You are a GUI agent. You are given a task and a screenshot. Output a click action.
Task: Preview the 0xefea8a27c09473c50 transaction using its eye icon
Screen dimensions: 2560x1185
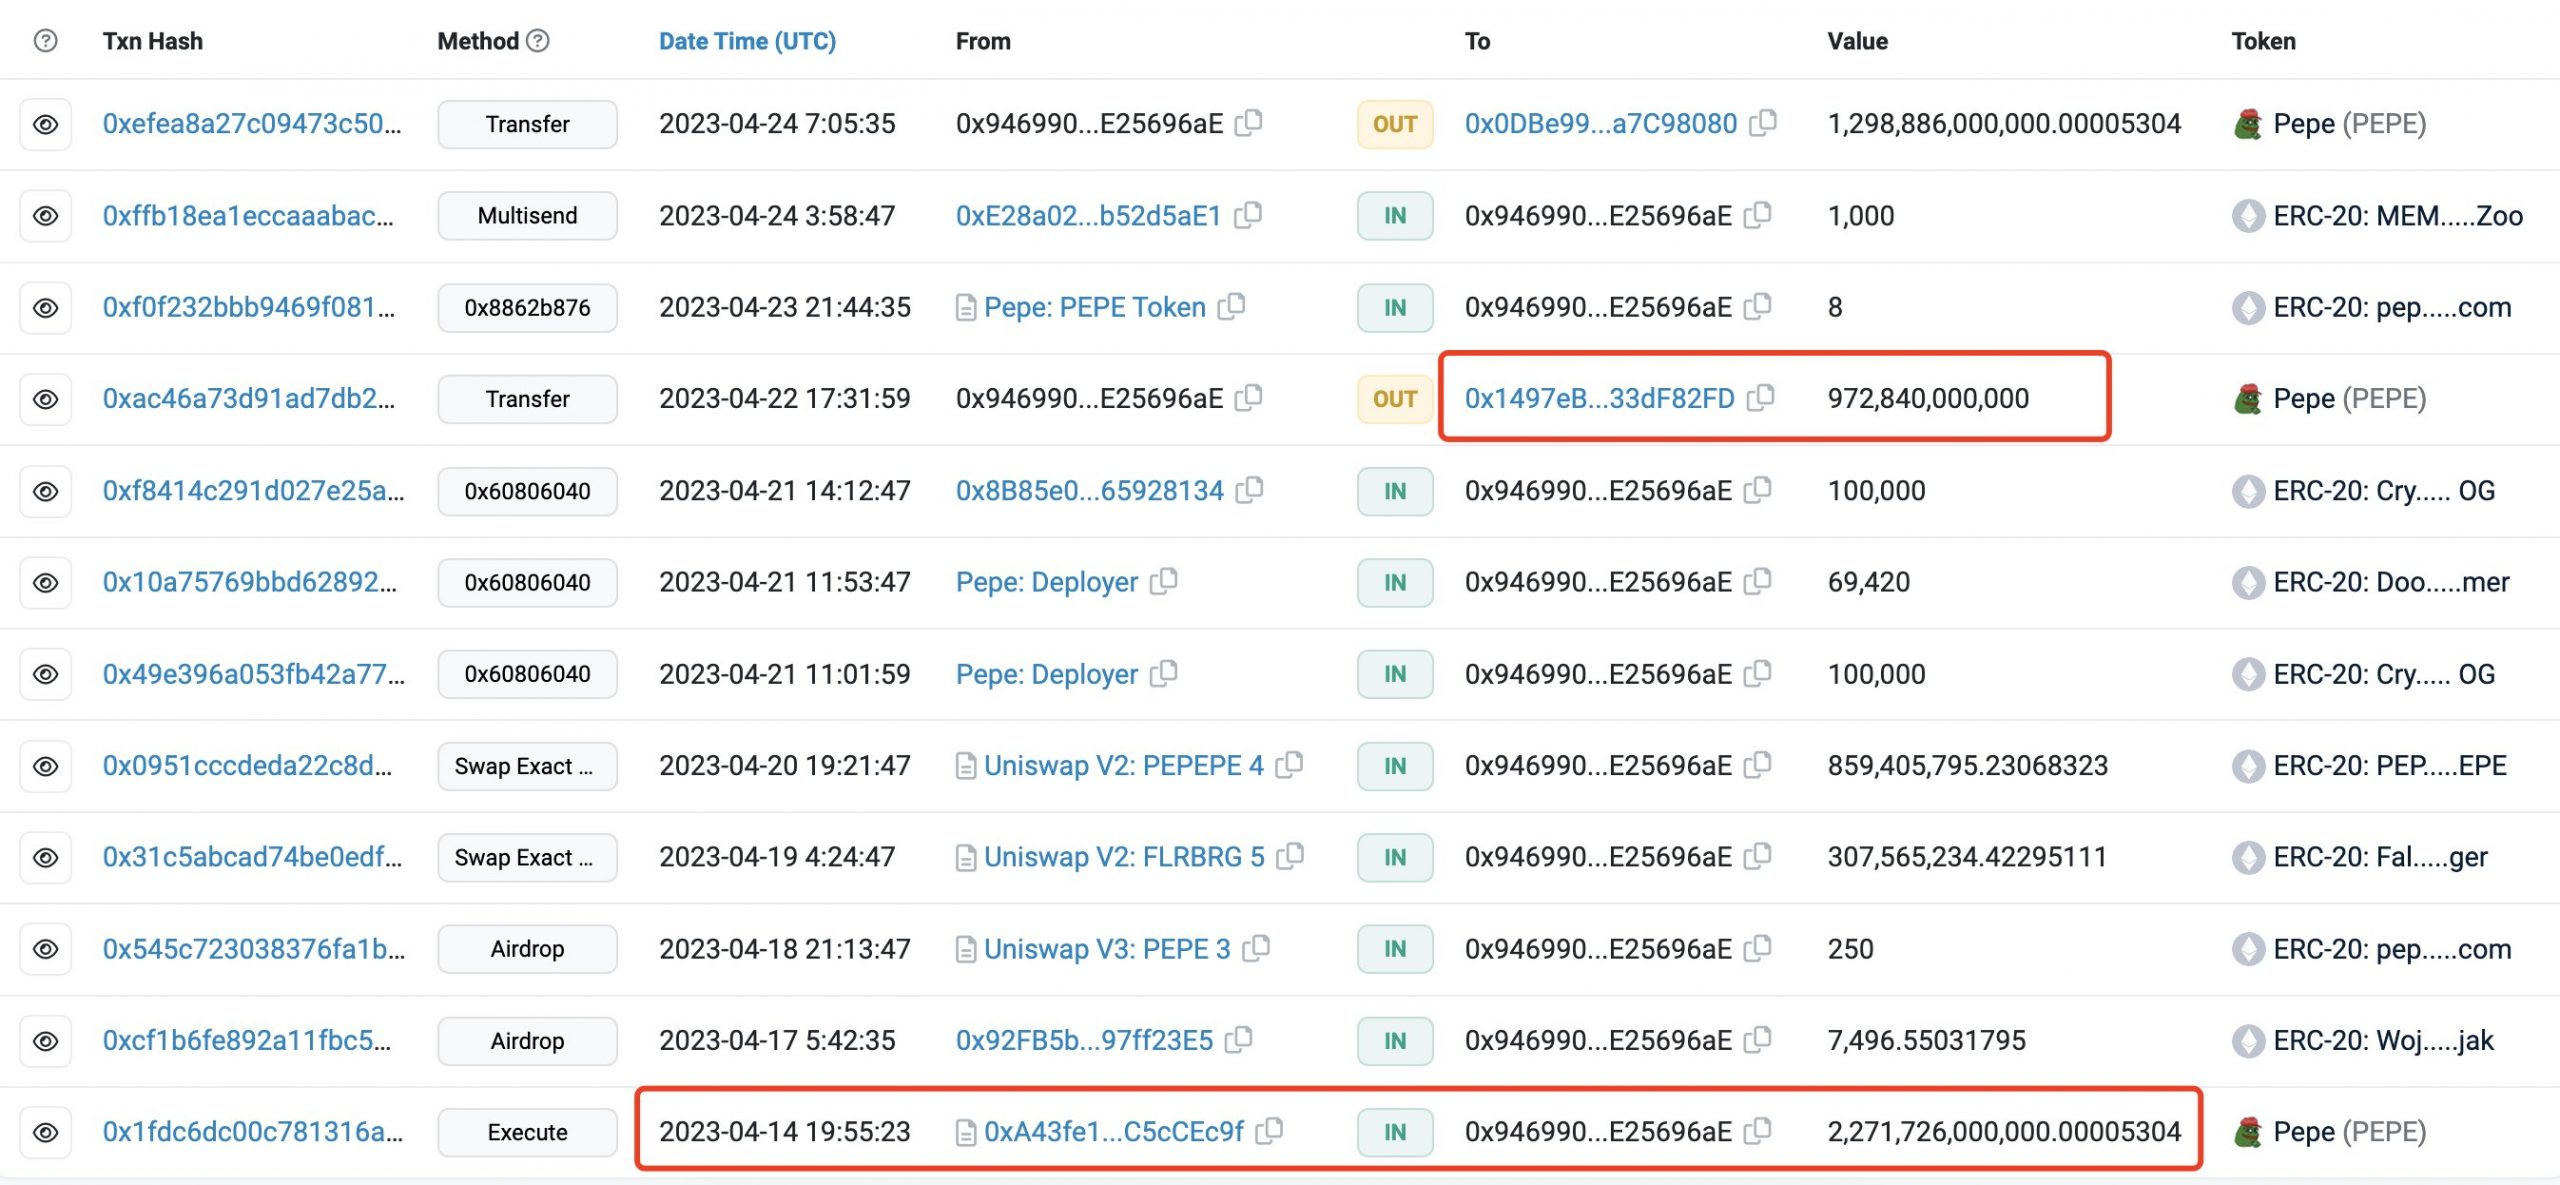point(45,124)
